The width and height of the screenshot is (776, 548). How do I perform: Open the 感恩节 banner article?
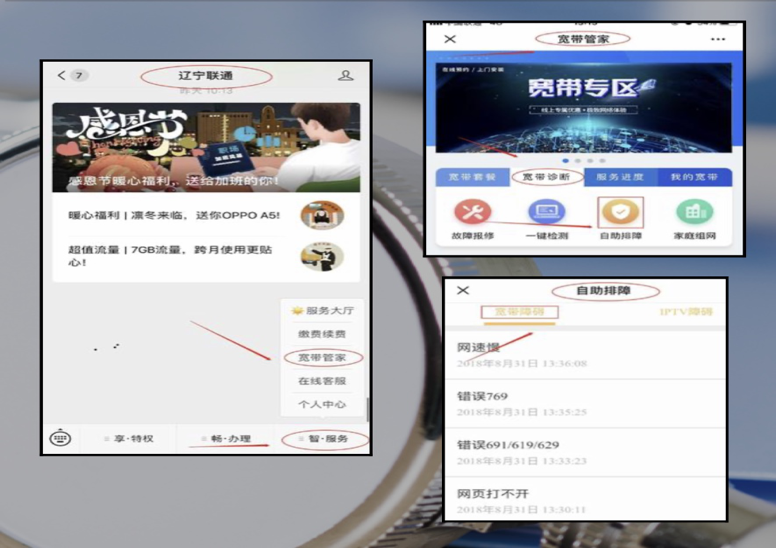[206, 148]
